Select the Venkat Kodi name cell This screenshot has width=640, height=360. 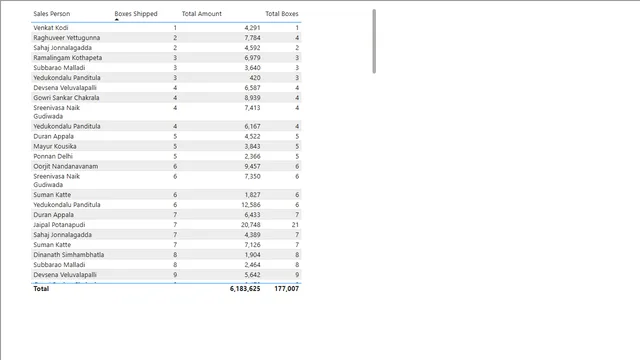click(51, 28)
